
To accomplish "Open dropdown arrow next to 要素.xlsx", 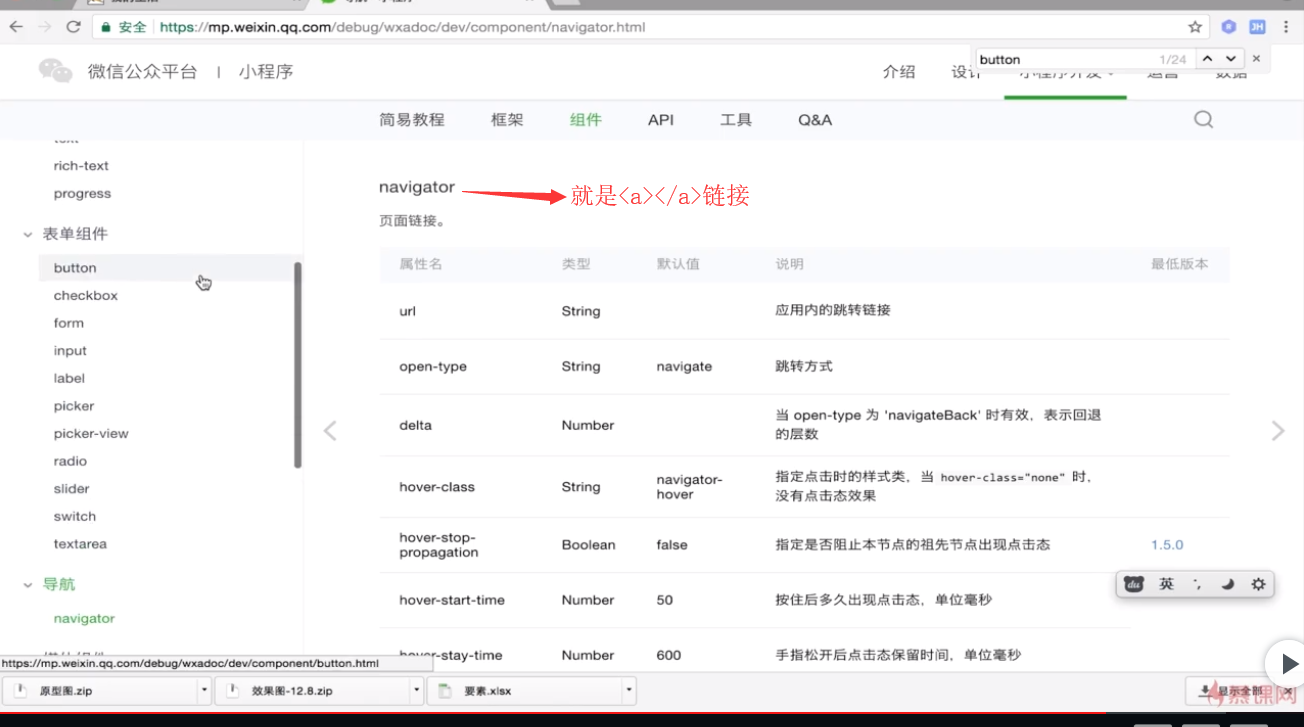I will click(x=629, y=690).
